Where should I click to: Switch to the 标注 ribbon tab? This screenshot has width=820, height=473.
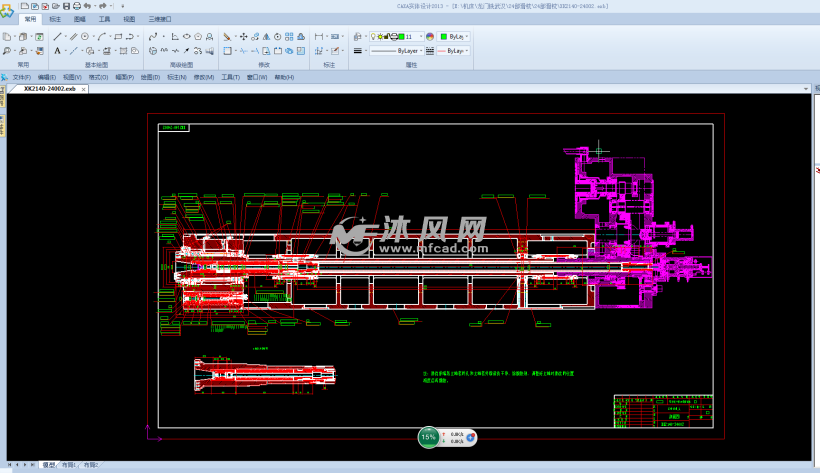[x=55, y=19]
